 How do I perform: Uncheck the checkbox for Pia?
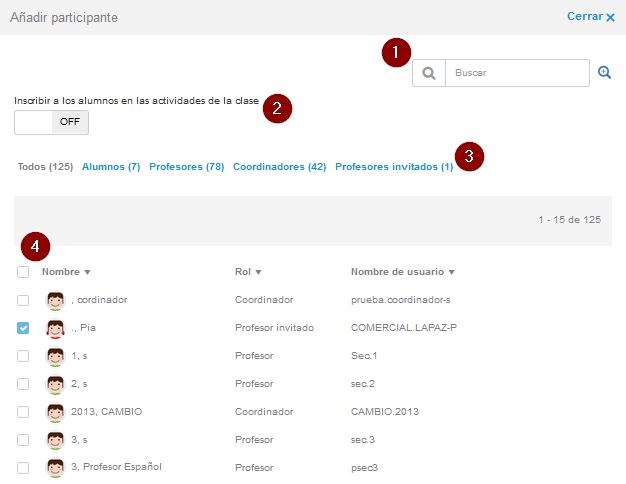(23, 328)
